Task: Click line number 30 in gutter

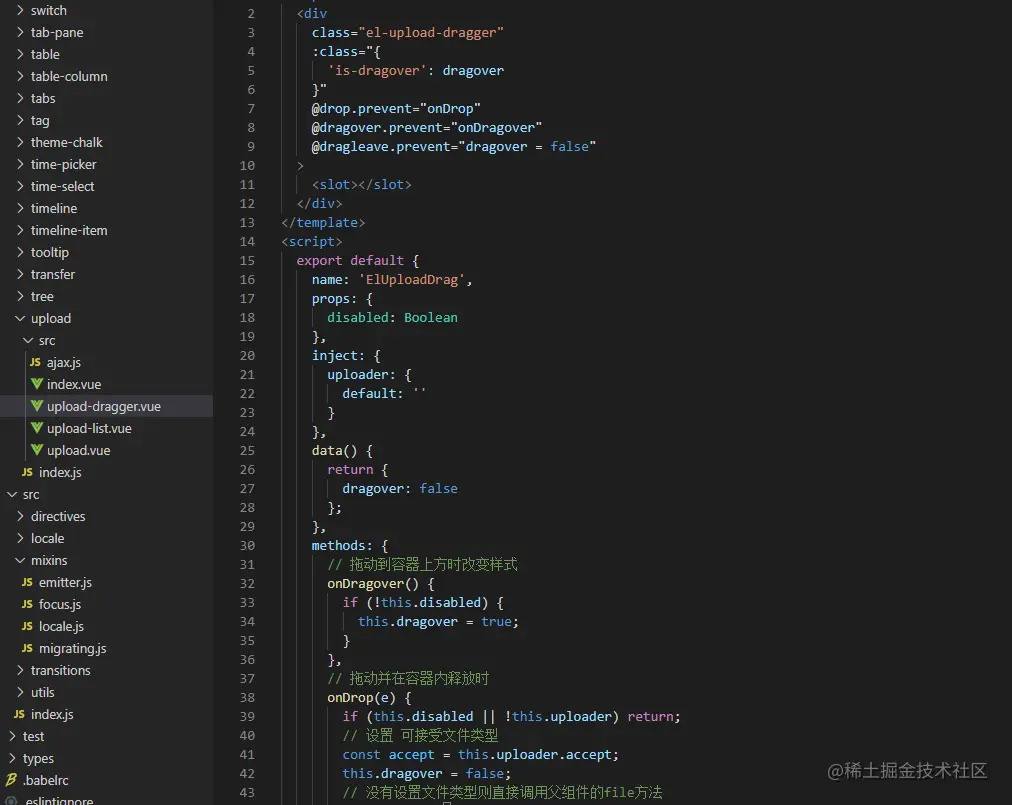Action: pyautogui.click(x=247, y=545)
